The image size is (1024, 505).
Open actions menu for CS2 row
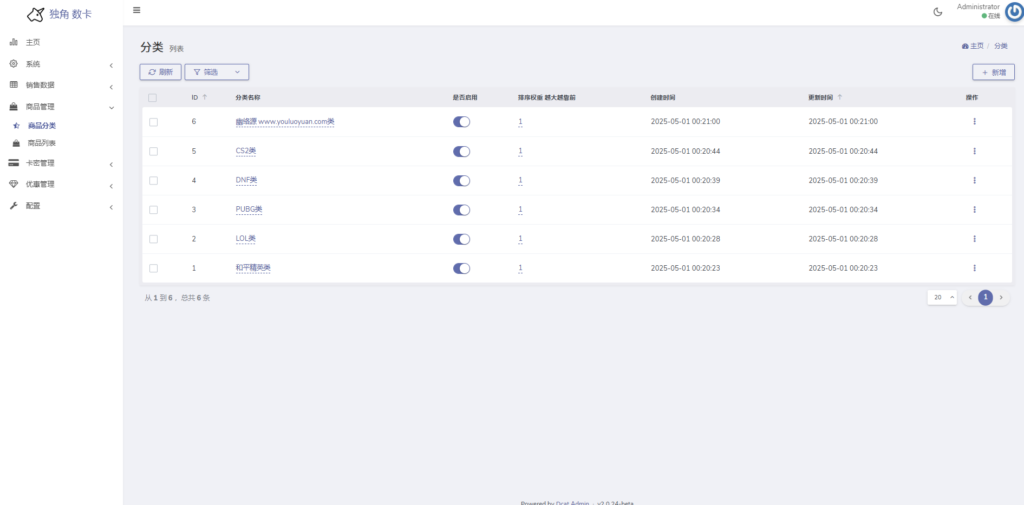click(974, 151)
